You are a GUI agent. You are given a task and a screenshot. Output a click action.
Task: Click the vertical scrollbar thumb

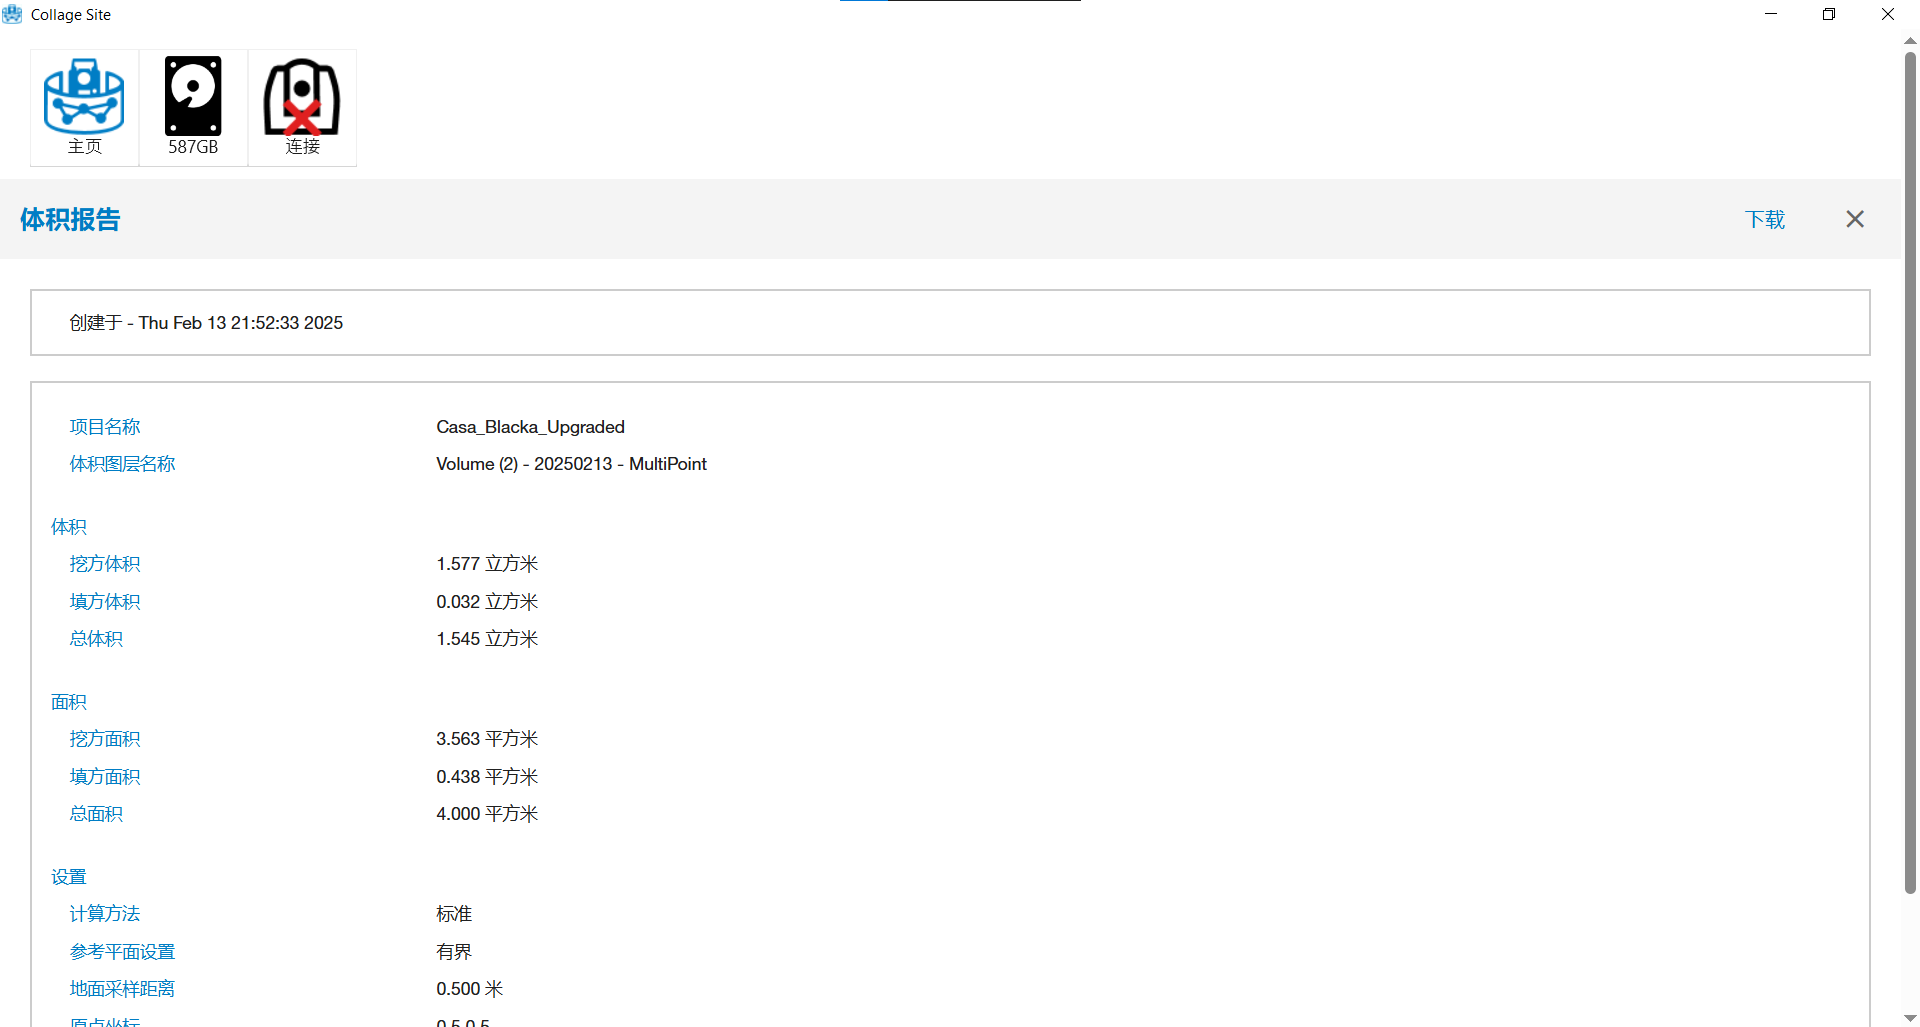(1910, 470)
